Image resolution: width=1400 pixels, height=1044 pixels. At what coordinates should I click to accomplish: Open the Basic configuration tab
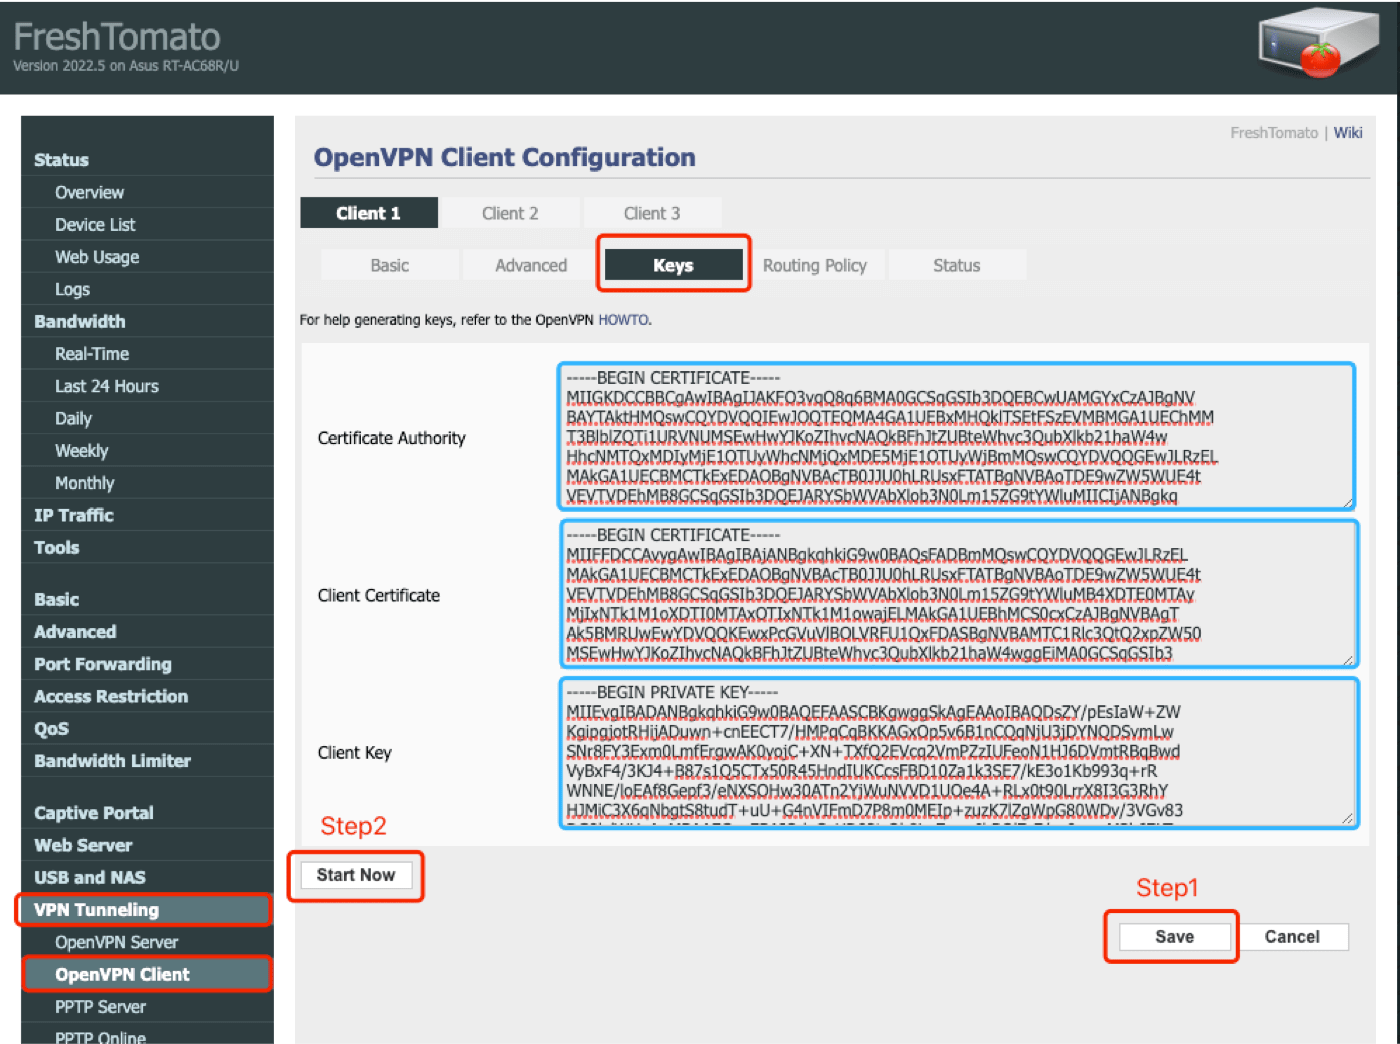(389, 266)
